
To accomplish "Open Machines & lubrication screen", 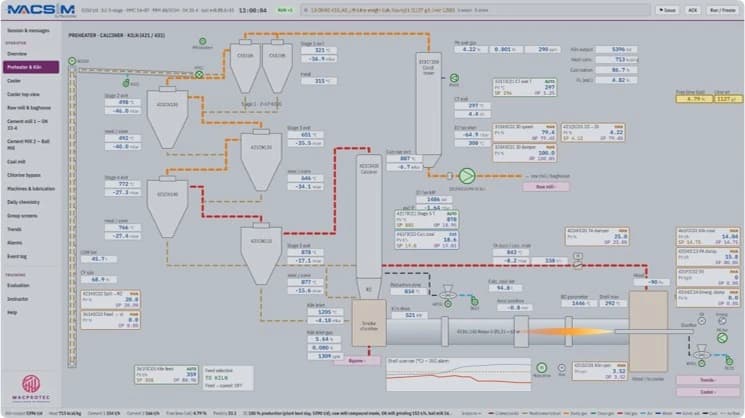I will click(31, 189).
